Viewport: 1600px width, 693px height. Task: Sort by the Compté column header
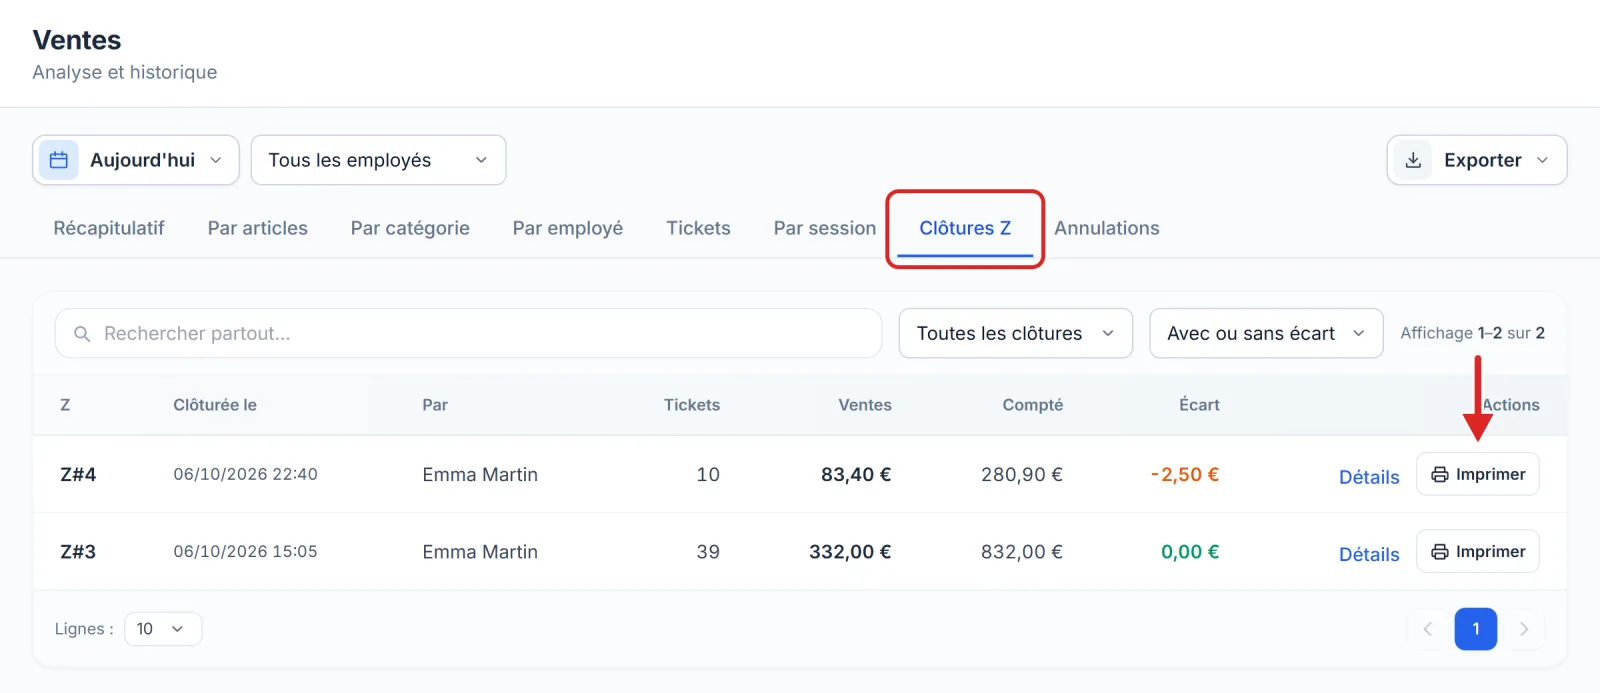coord(1033,405)
